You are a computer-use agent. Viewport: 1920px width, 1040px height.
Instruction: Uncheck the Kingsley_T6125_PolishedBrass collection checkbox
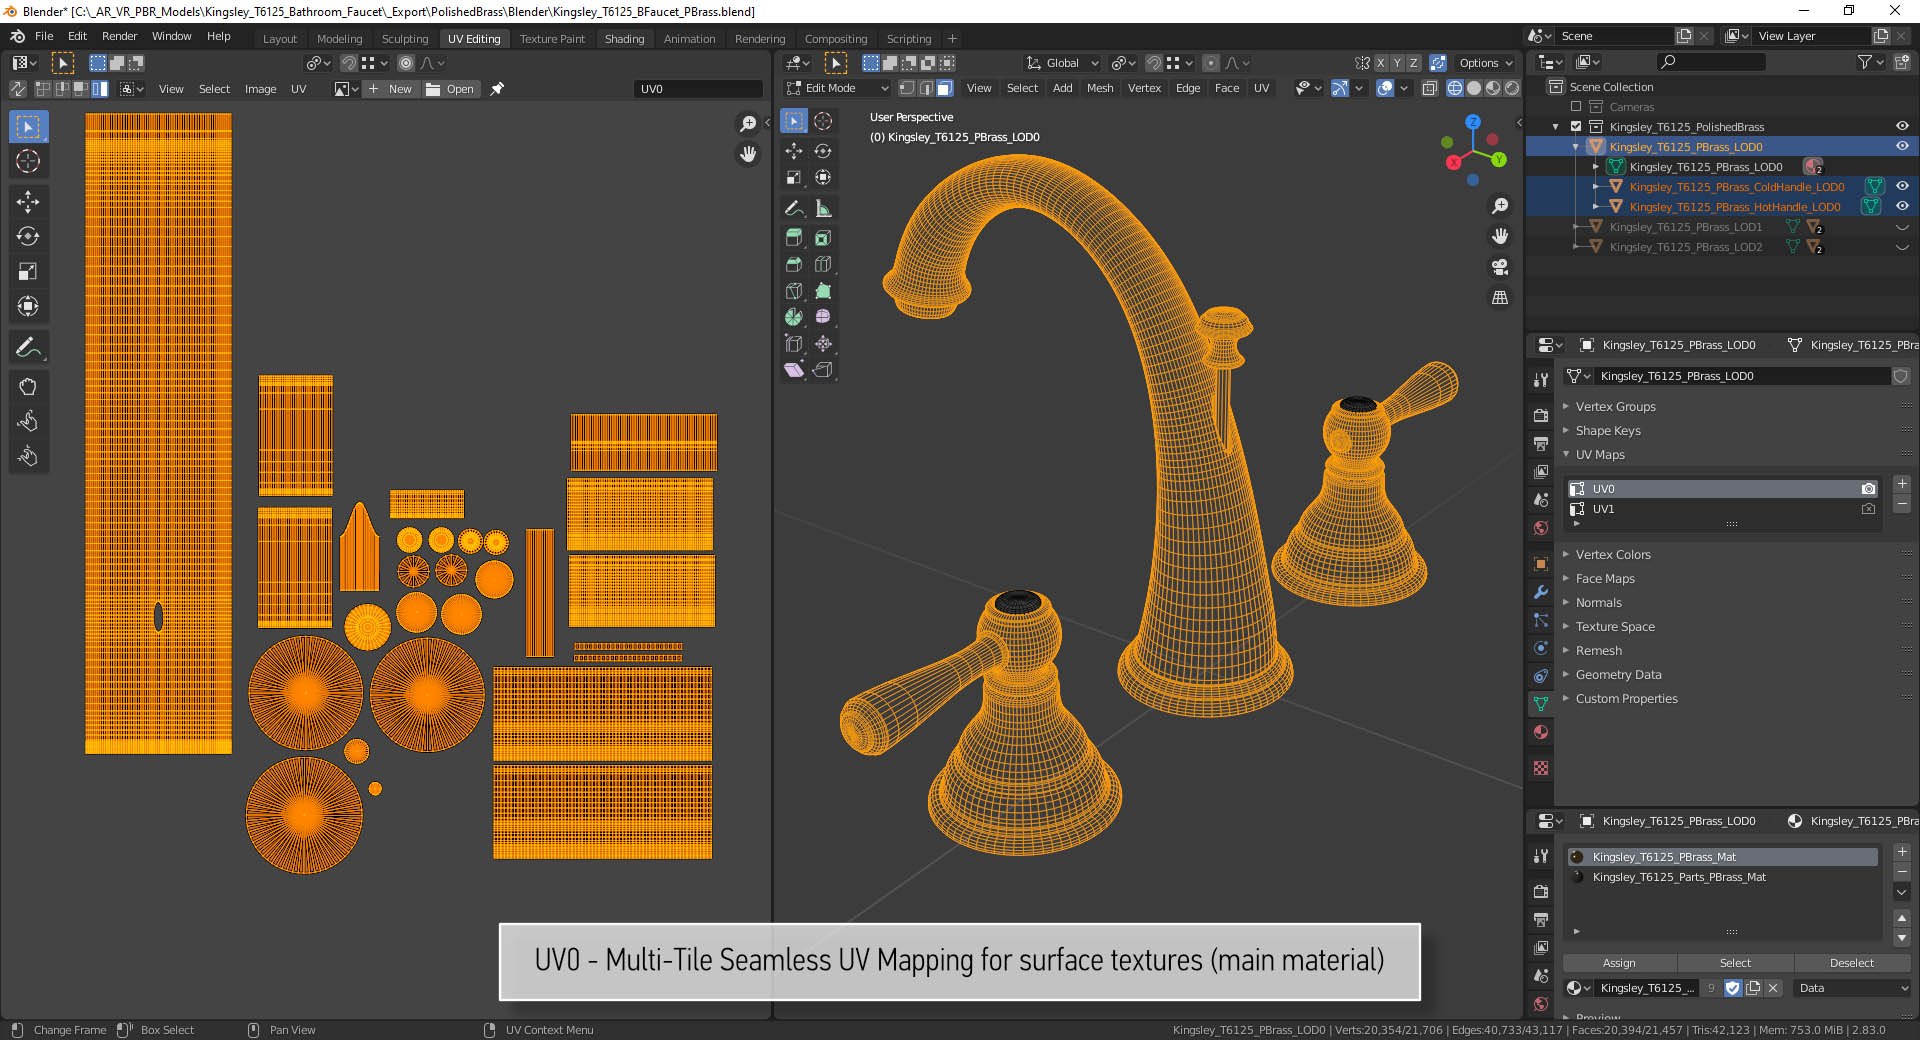point(1576,127)
